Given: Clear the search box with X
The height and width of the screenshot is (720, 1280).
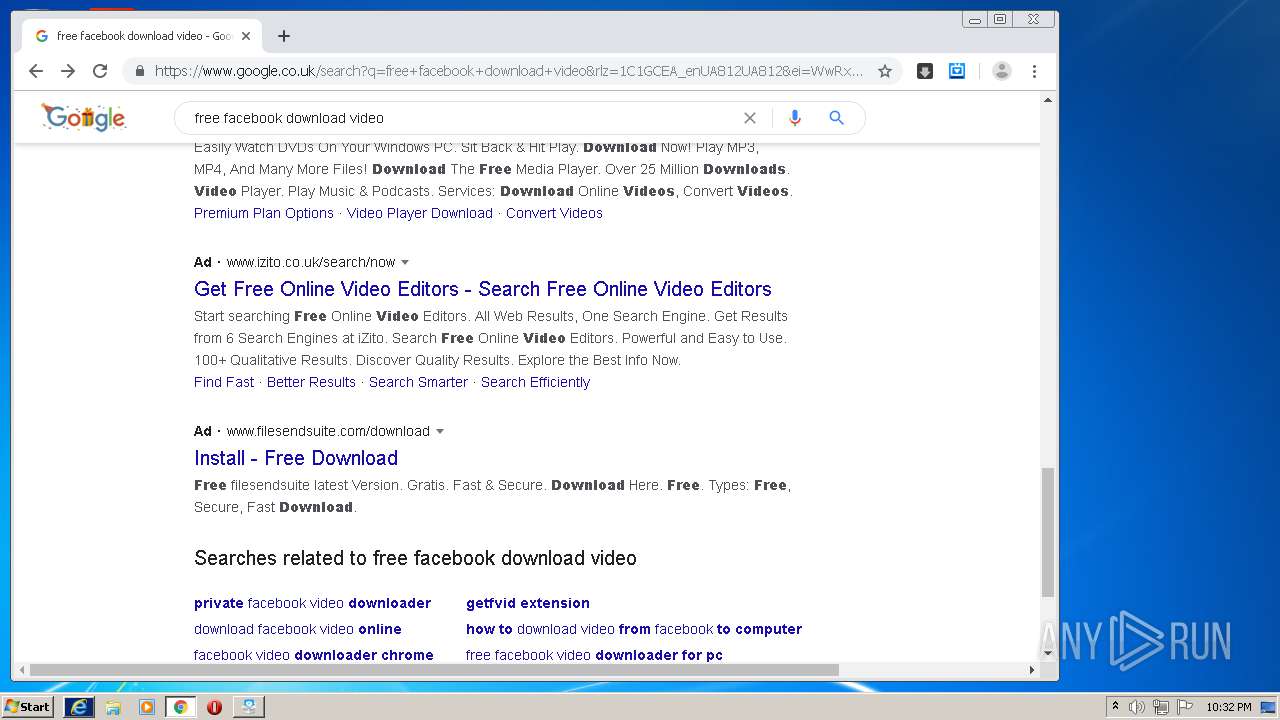Looking at the screenshot, I should click(x=750, y=118).
